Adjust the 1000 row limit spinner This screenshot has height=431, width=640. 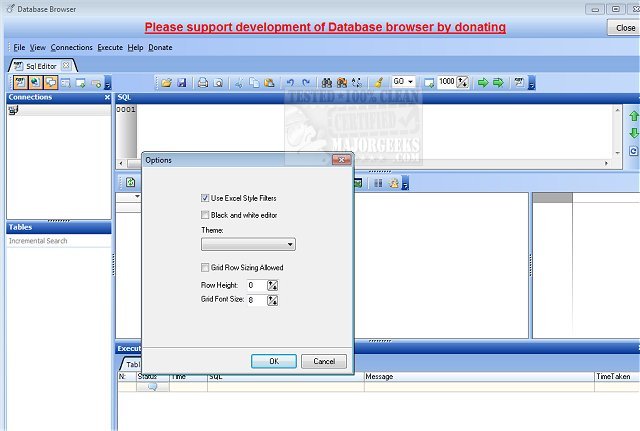462,82
